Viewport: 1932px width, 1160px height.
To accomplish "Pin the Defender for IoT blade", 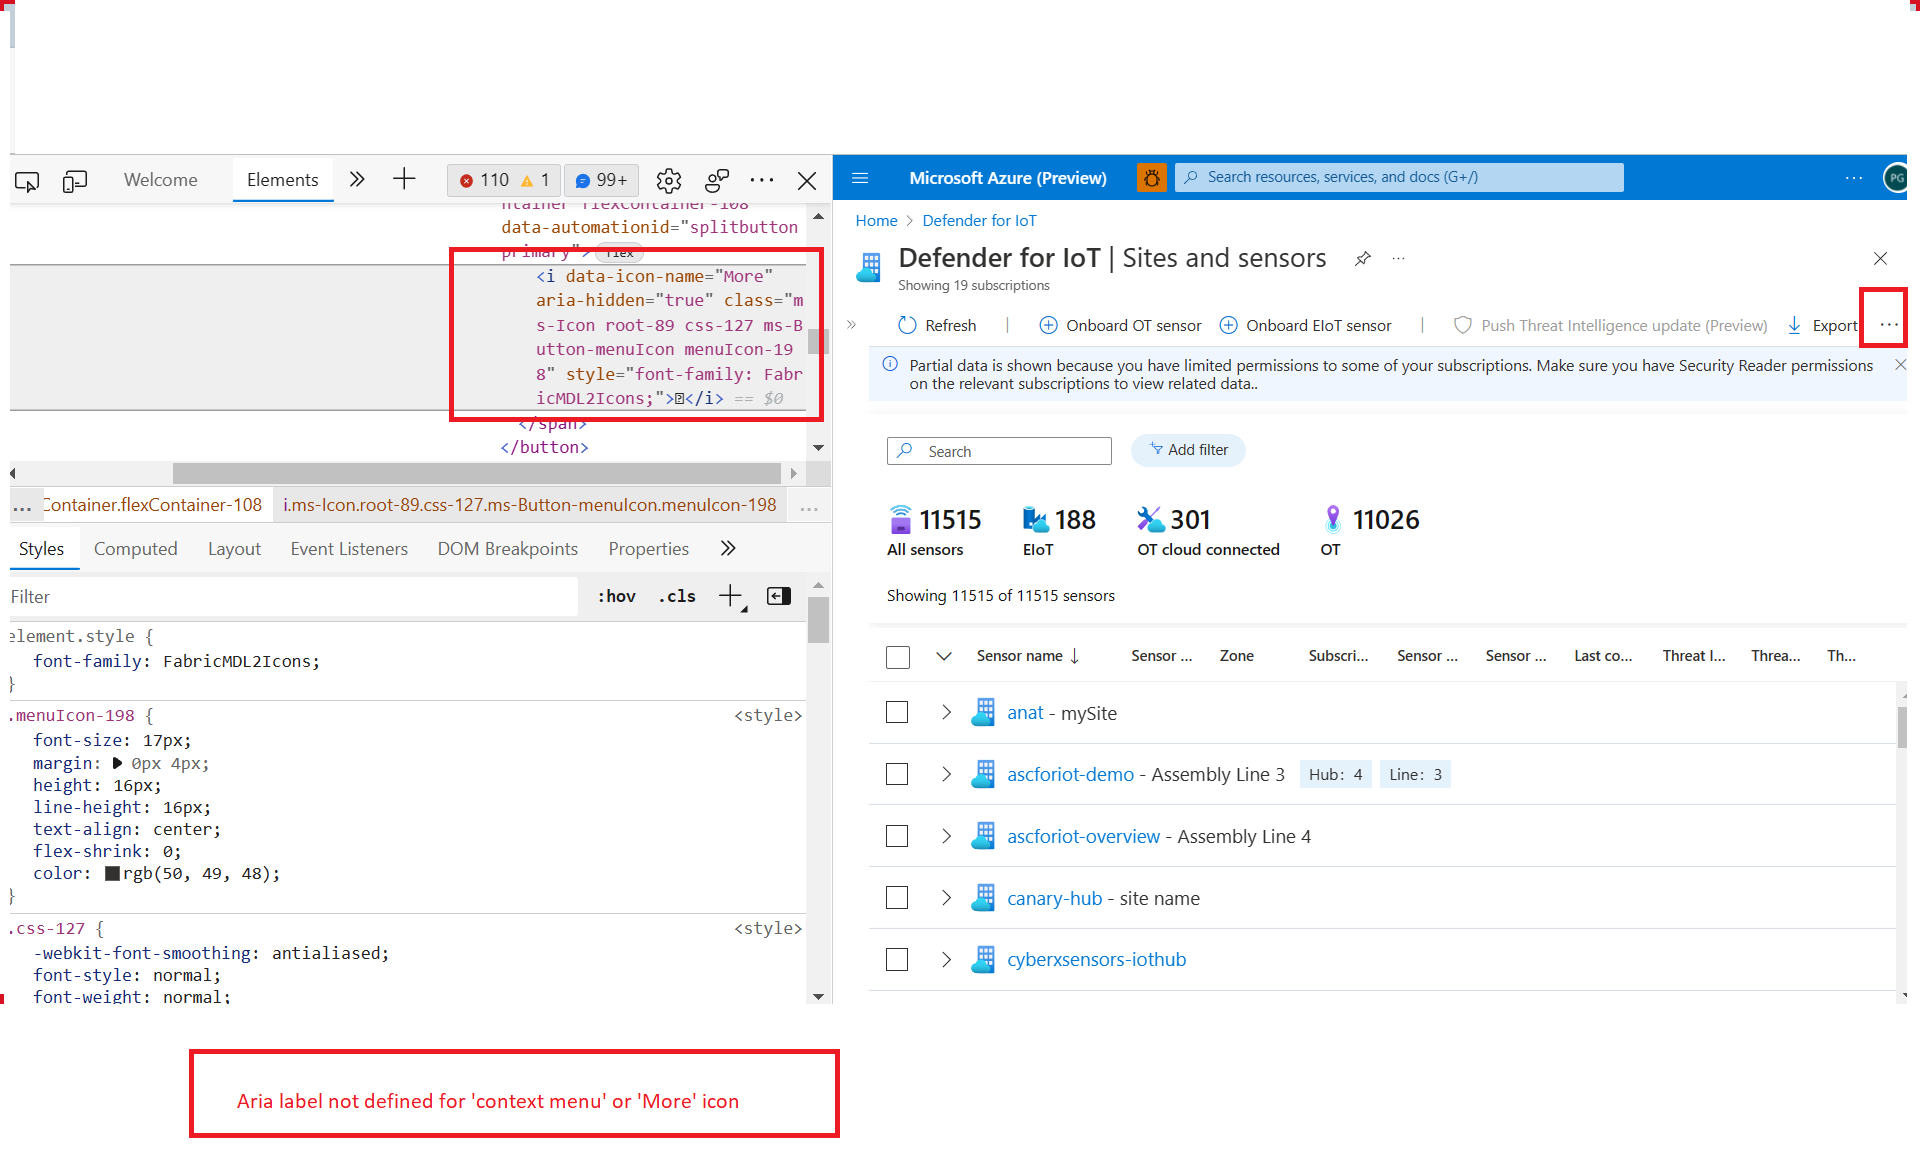I will click(x=1362, y=259).
